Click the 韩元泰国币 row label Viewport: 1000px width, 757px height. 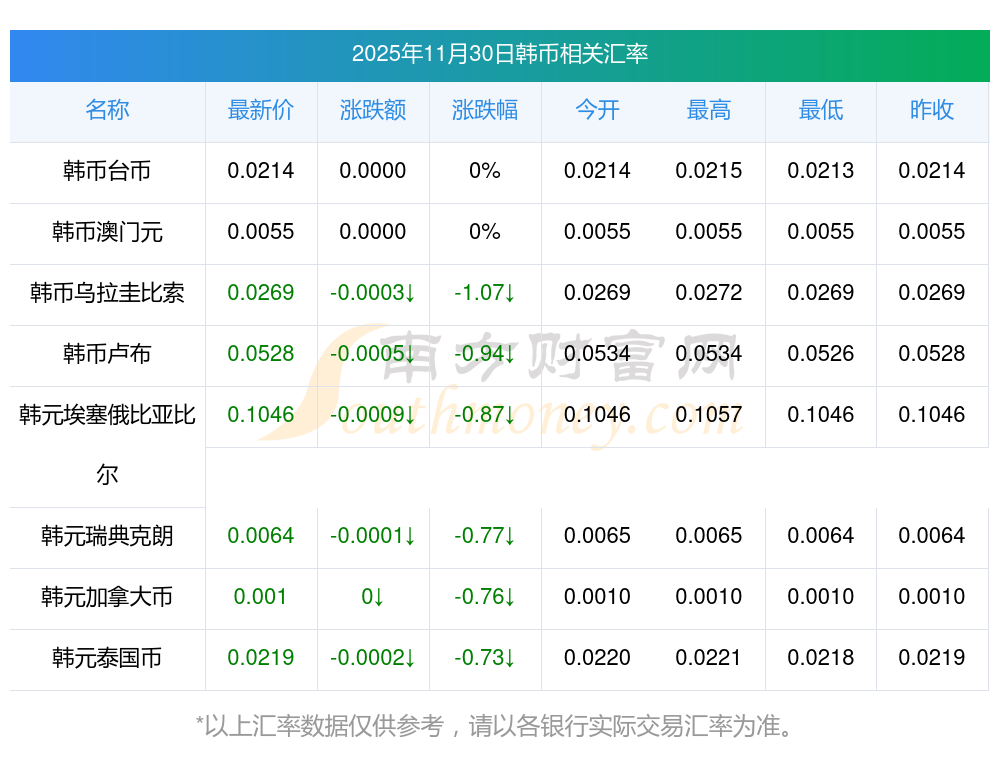point(107,658)
